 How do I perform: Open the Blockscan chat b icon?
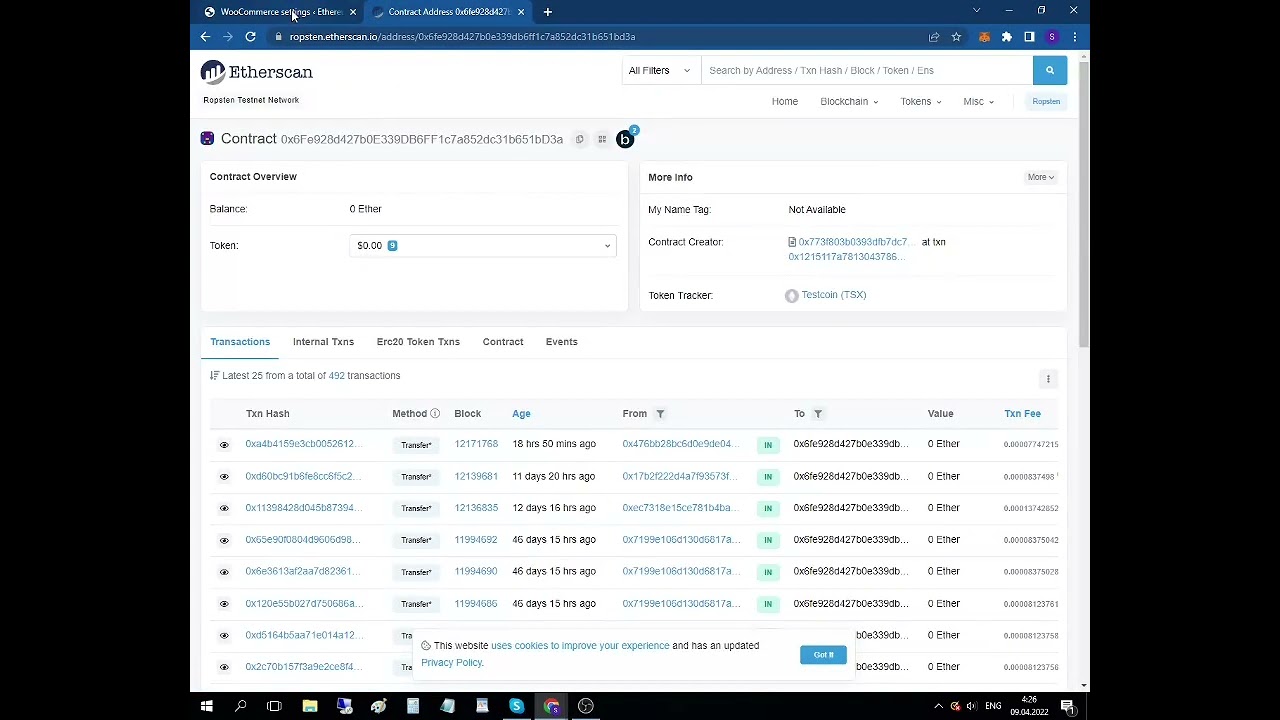click(x=625, y=139)
